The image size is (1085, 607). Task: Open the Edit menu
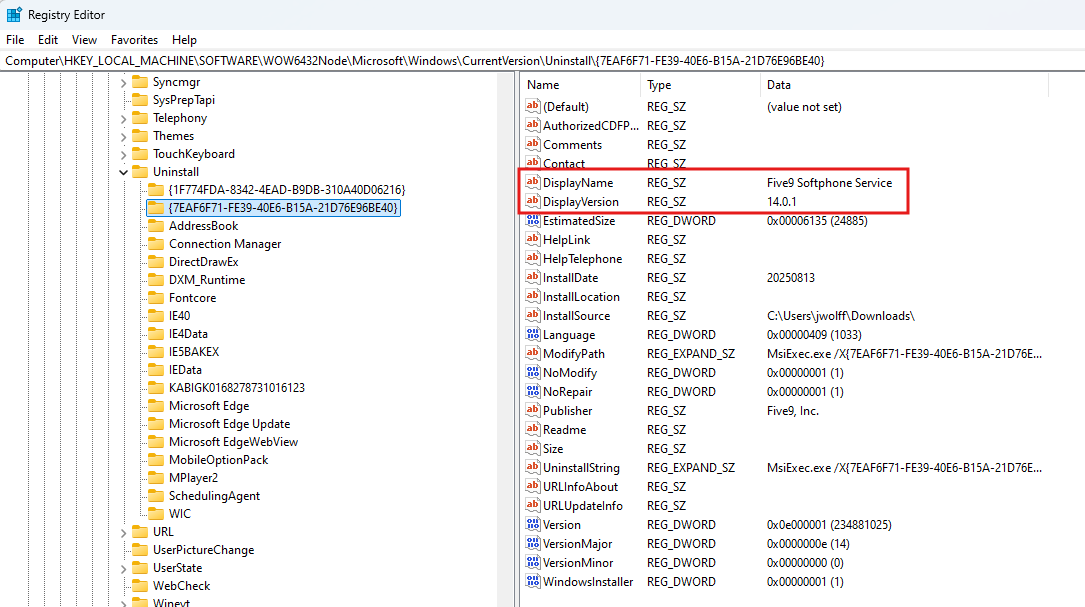[48, 40]
